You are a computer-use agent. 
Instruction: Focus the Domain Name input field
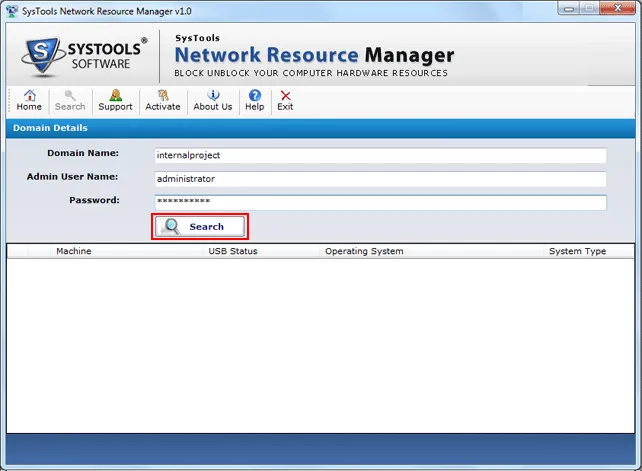[380, 156]
